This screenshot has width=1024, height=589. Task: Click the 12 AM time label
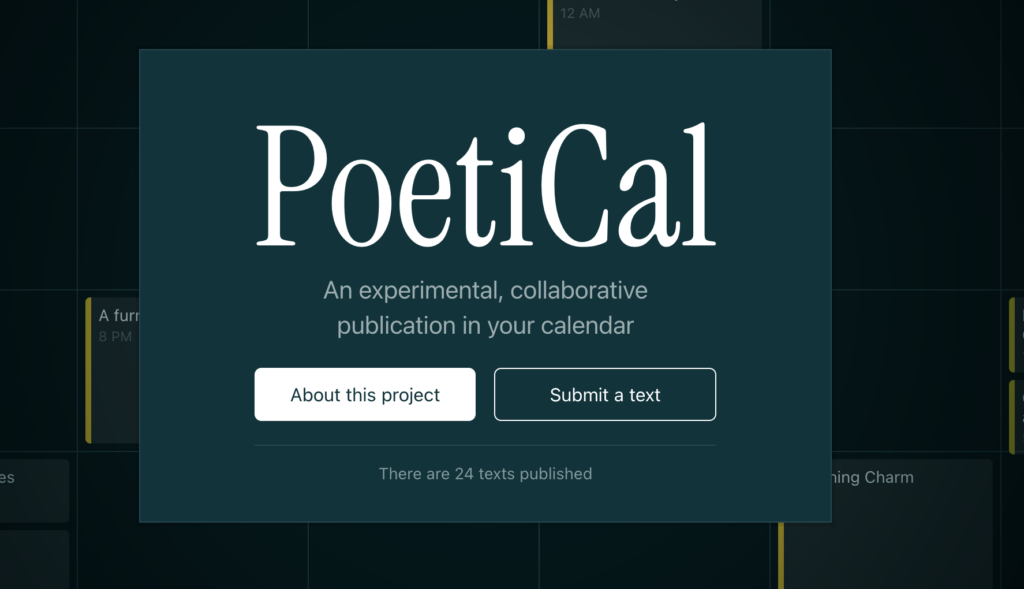(580, 13)
